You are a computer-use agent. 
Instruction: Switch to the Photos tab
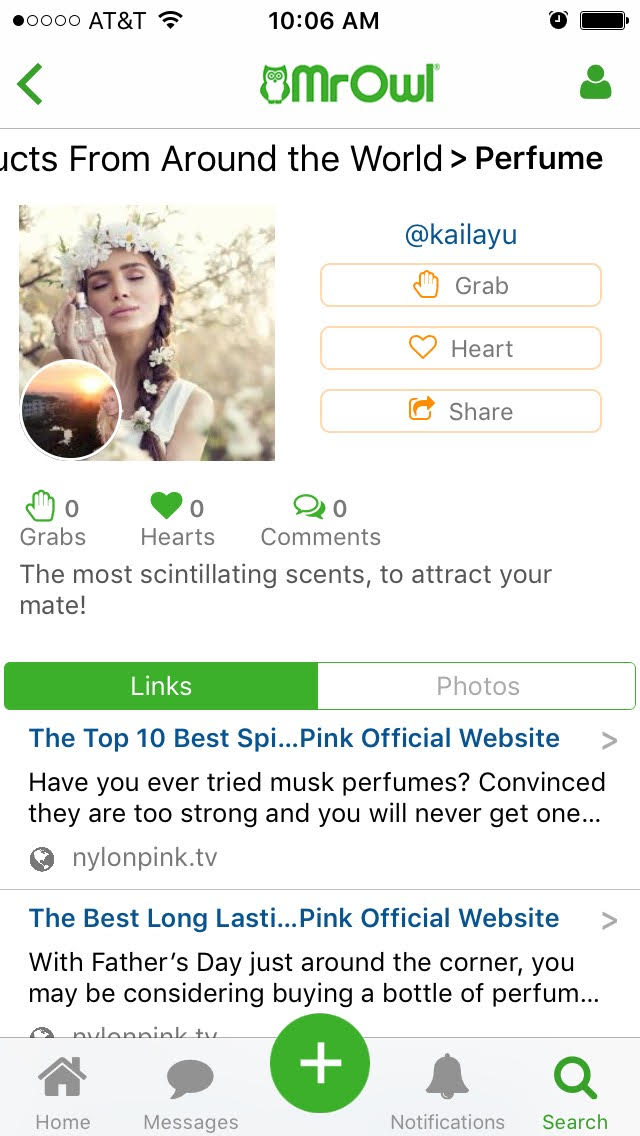477,686
